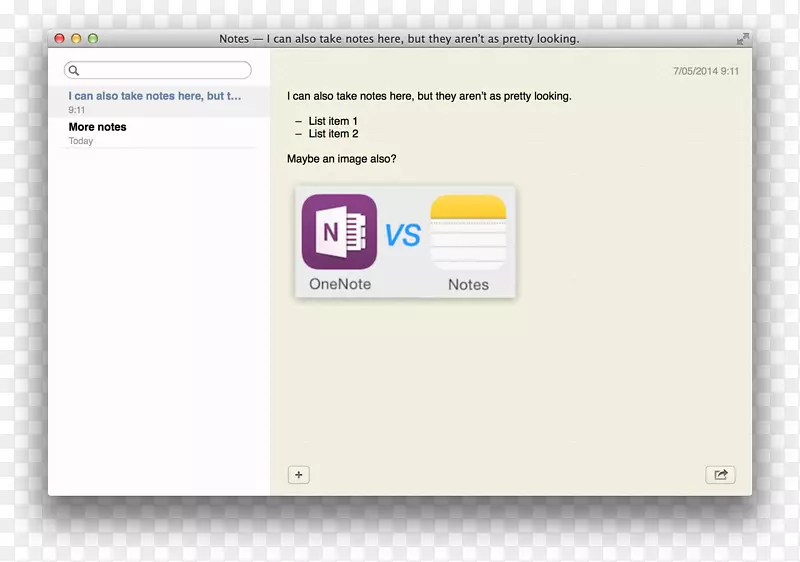Viewport: 800px width, 562px height.
Task: Open the 'More notes' entry in the list
Action: [159, 133]
